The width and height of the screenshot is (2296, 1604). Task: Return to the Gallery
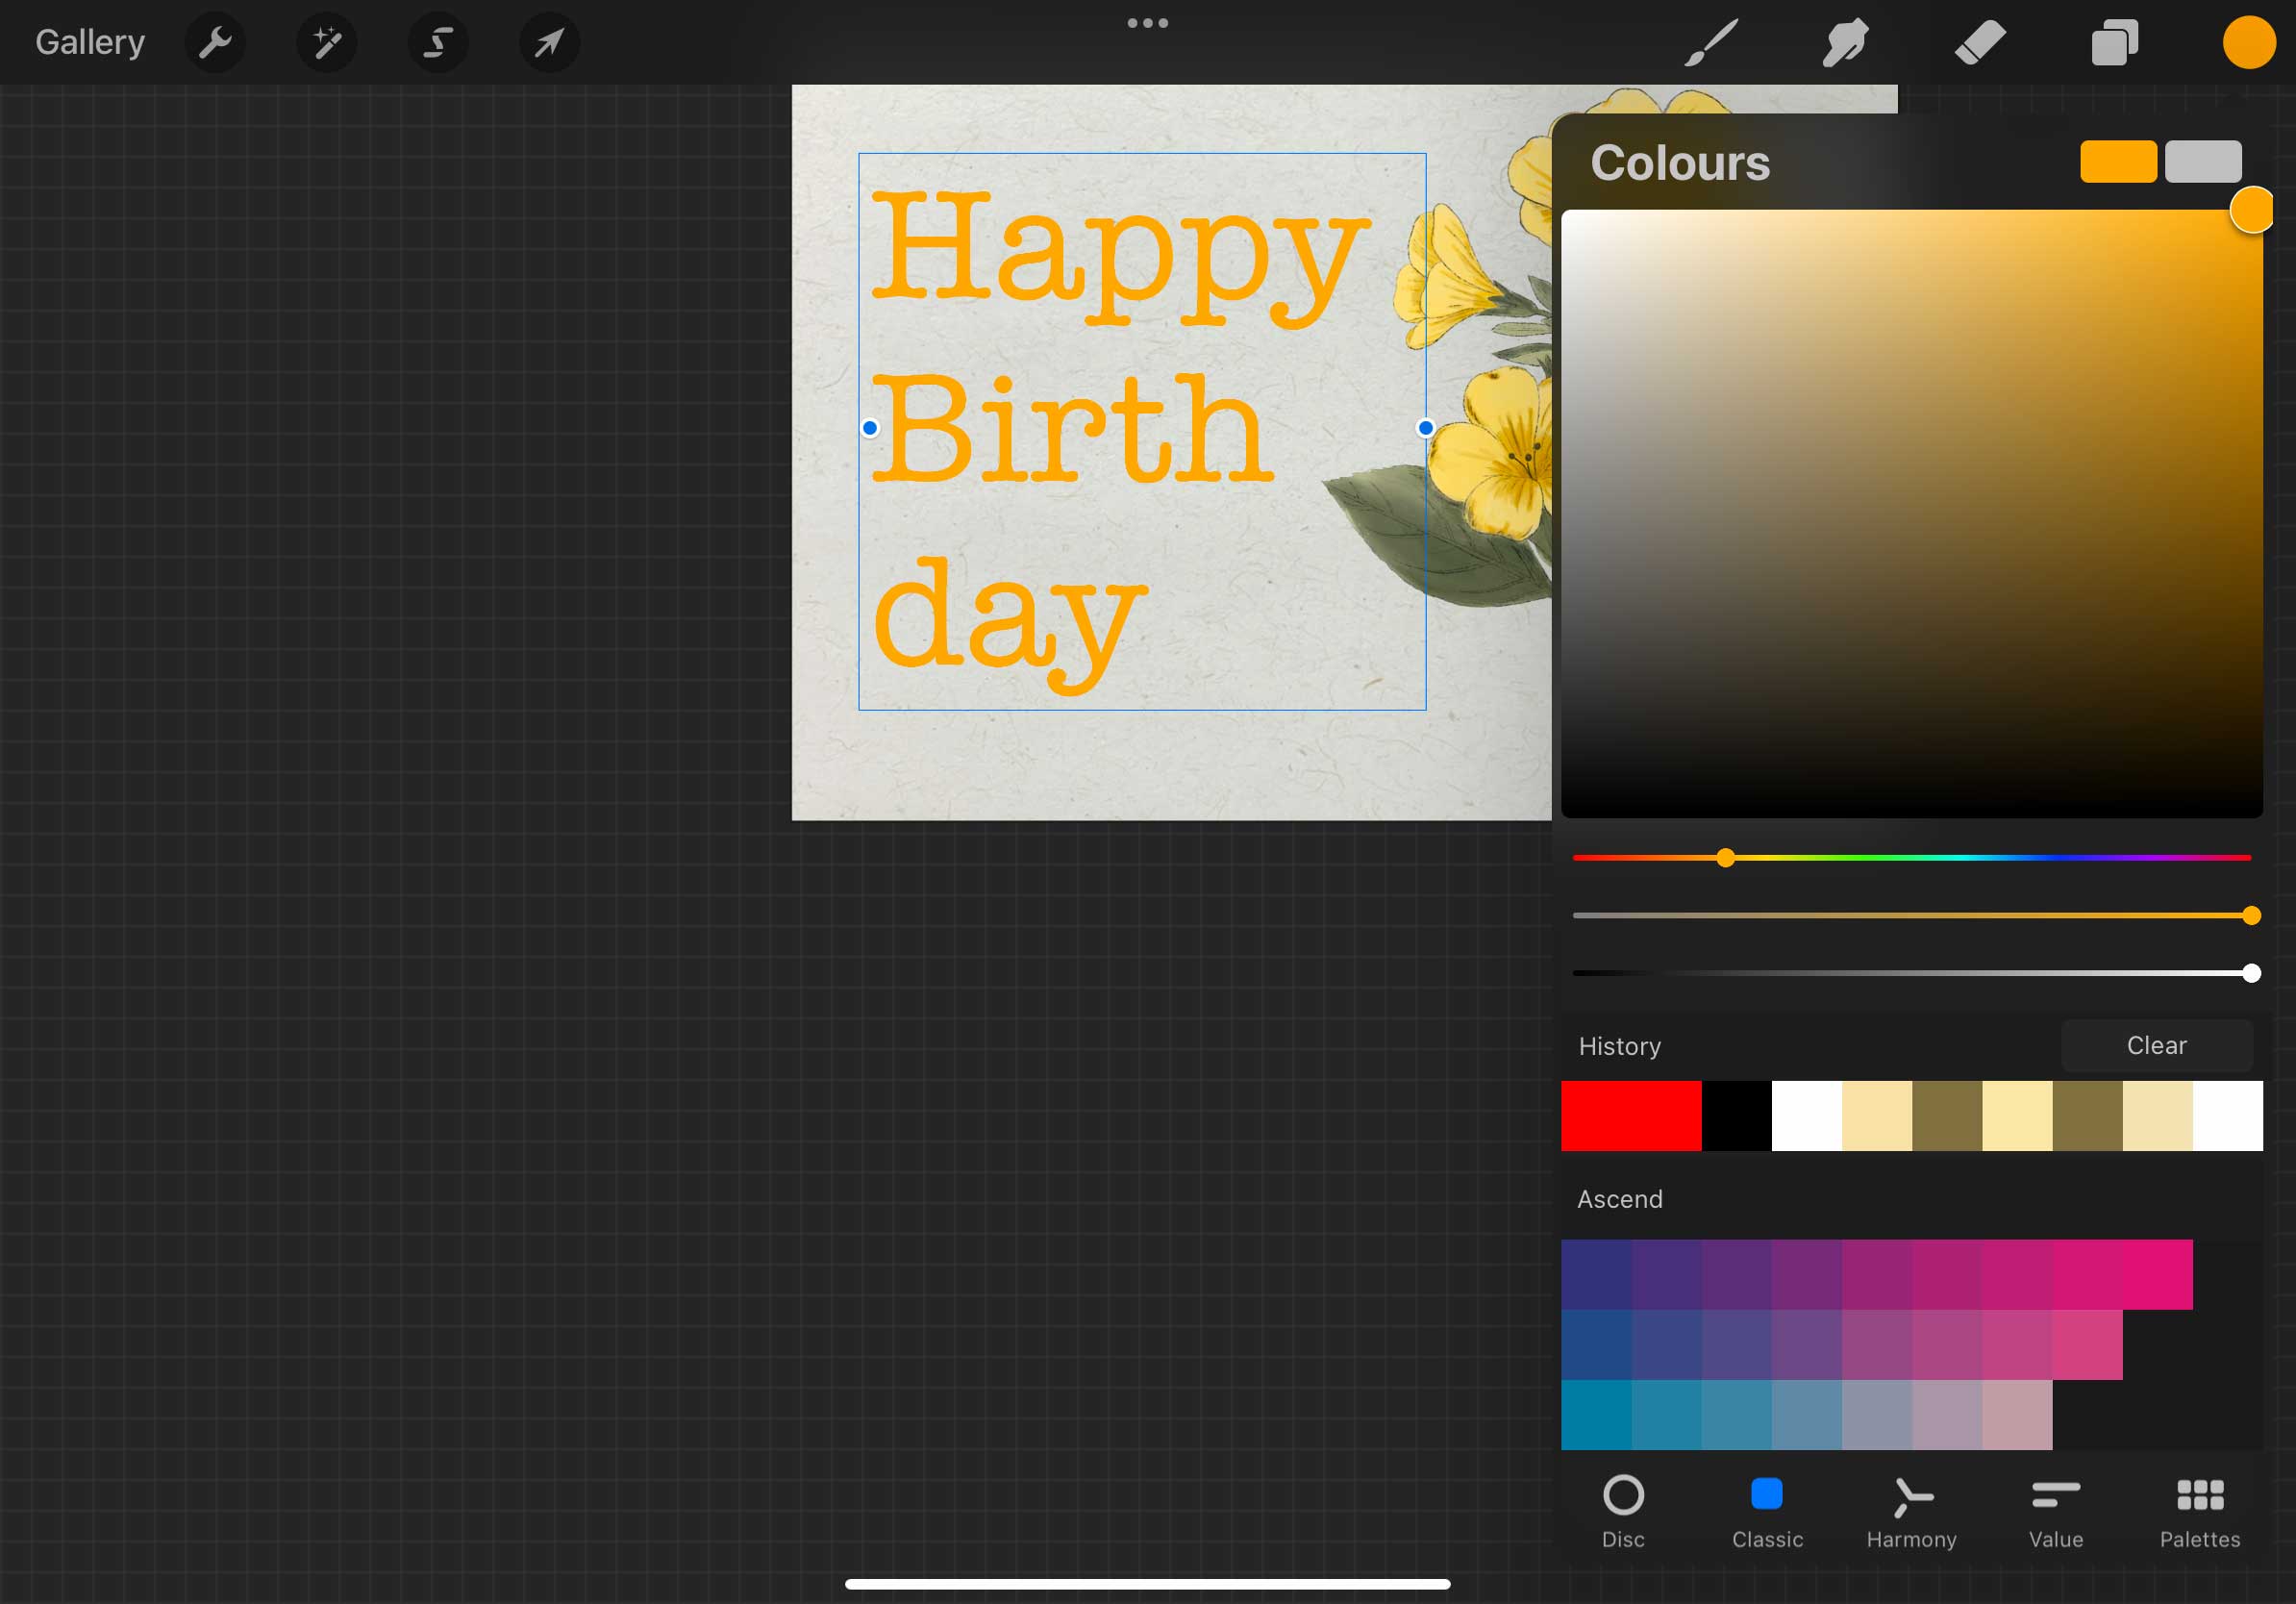click(x=90, y=43)
